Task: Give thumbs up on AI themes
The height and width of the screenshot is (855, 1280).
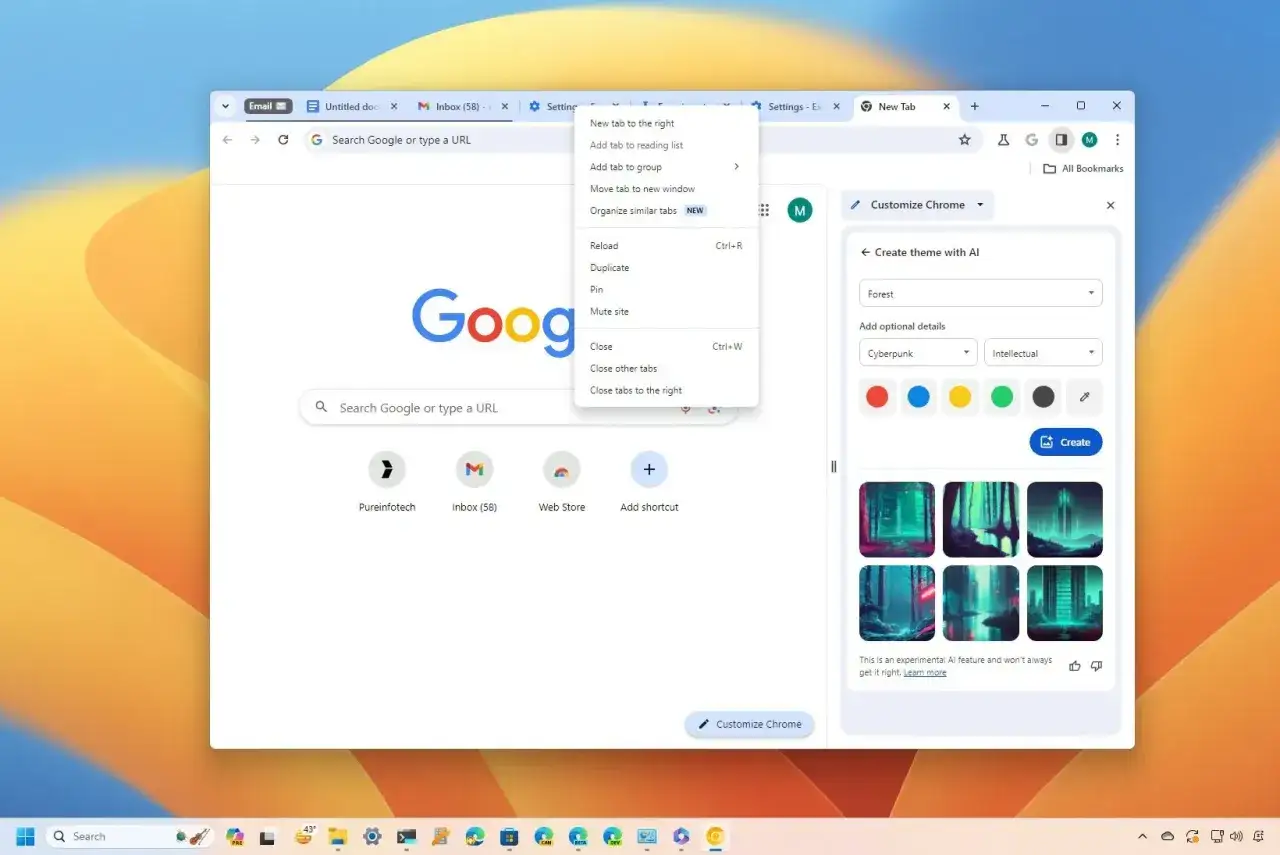Action: 1075,666
